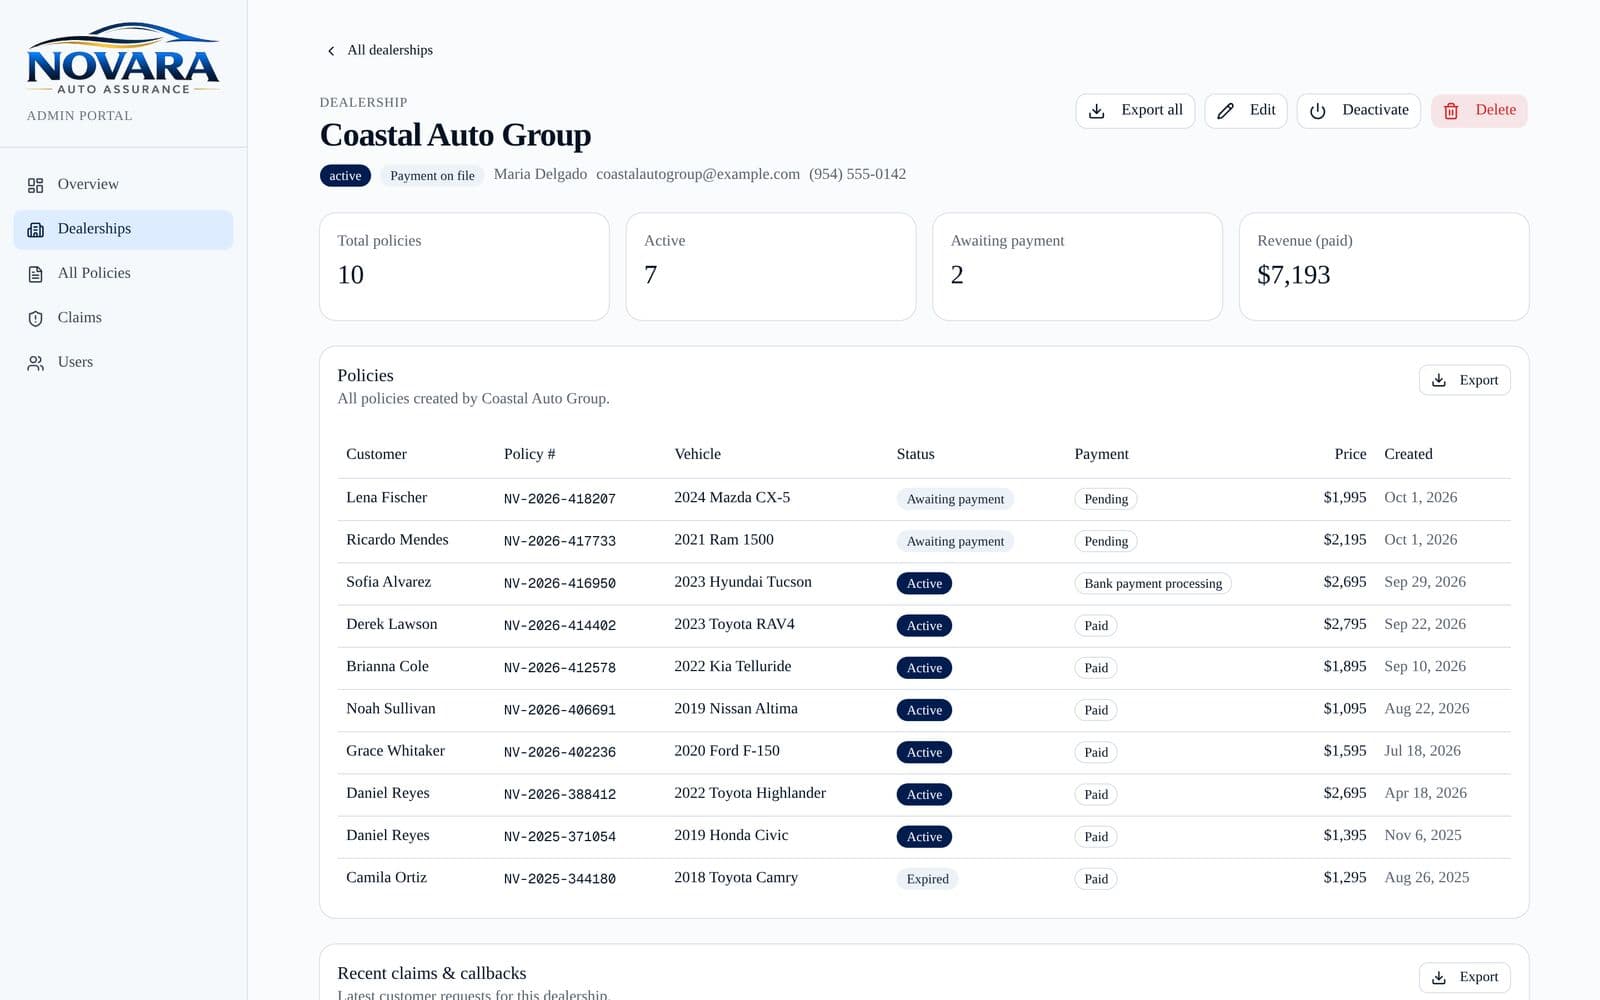Click policy number NV-2026-418207
This screenshot has width=1600, height=1000.
[x=560, y=498]
